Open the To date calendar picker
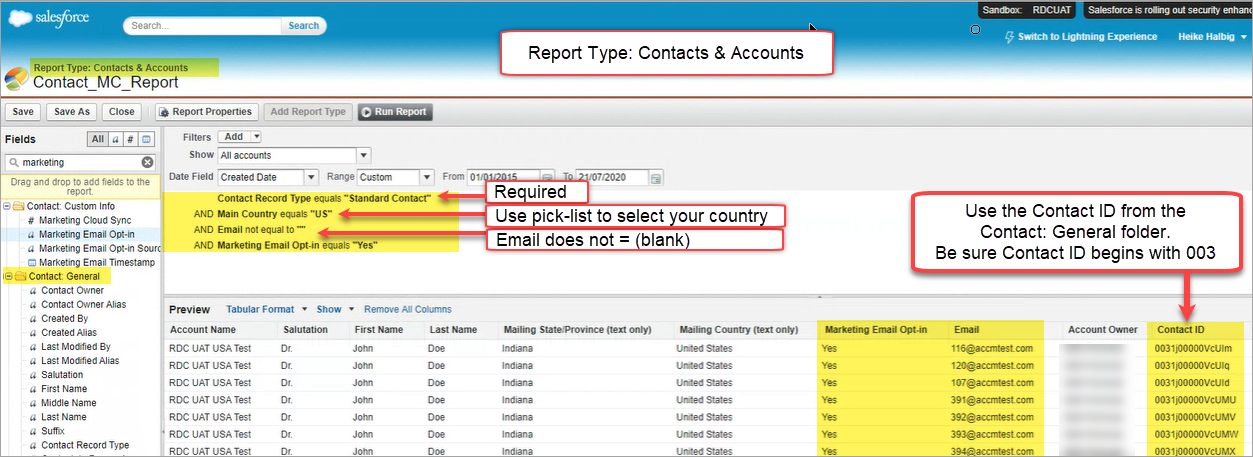This screenshot has width=1253, height=457. pos(656,177)
